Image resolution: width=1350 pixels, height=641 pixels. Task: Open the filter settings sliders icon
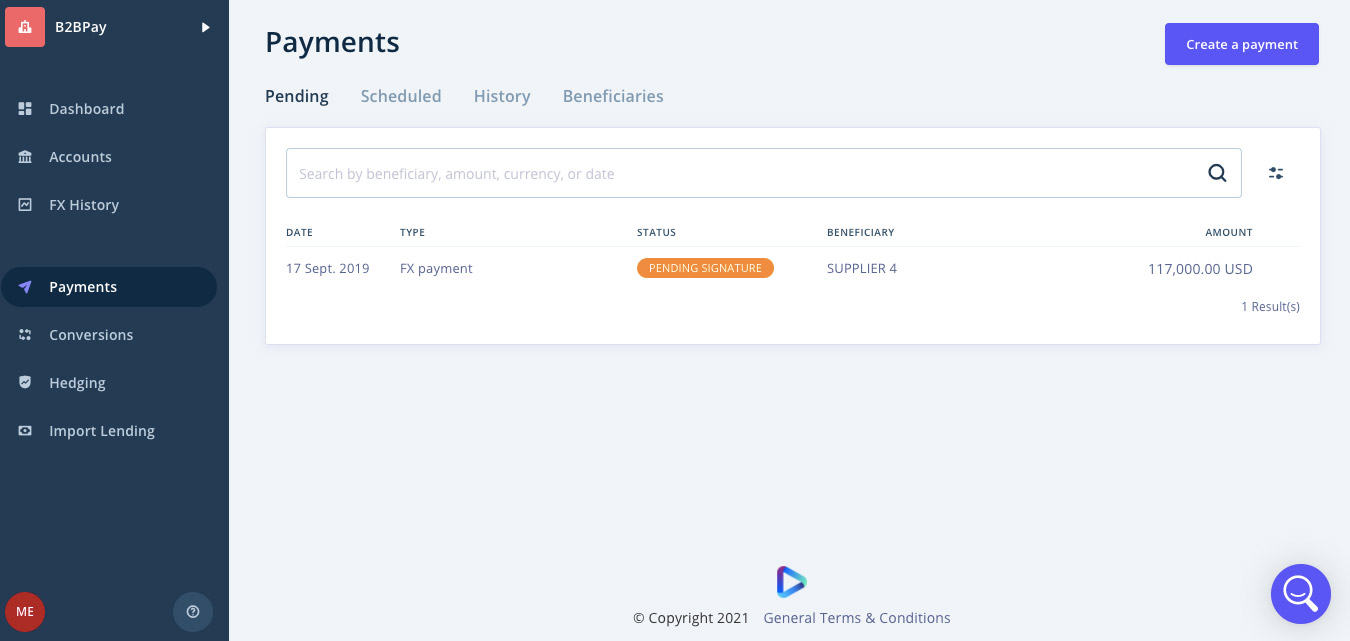(x=1276, y=173)
